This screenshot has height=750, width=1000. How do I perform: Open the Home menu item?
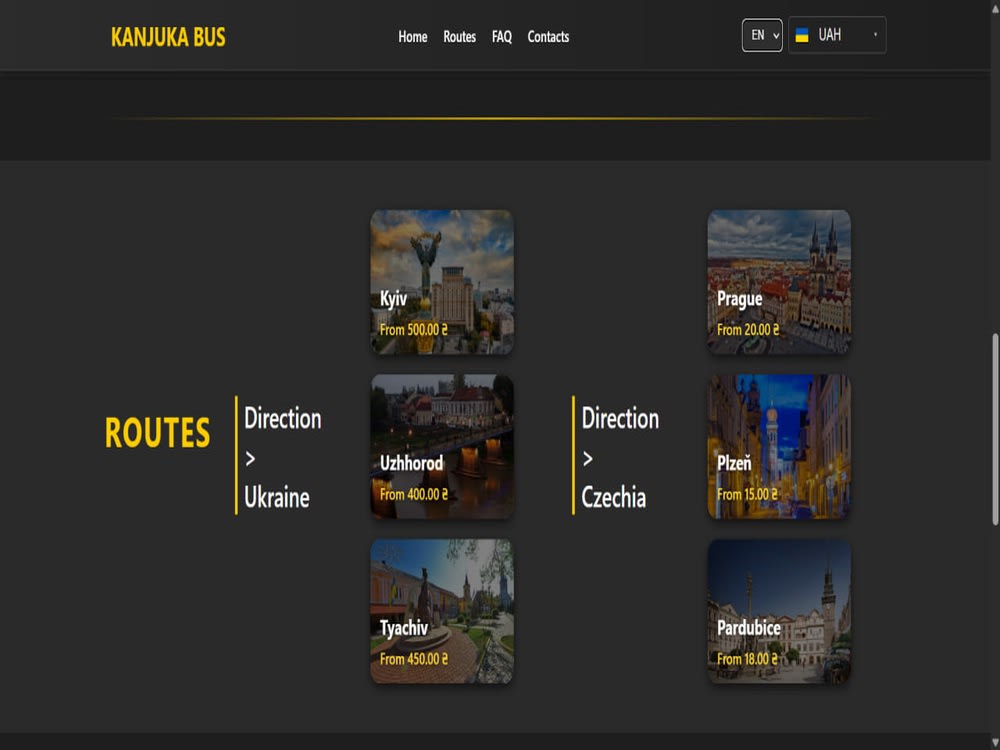[413, 37]
